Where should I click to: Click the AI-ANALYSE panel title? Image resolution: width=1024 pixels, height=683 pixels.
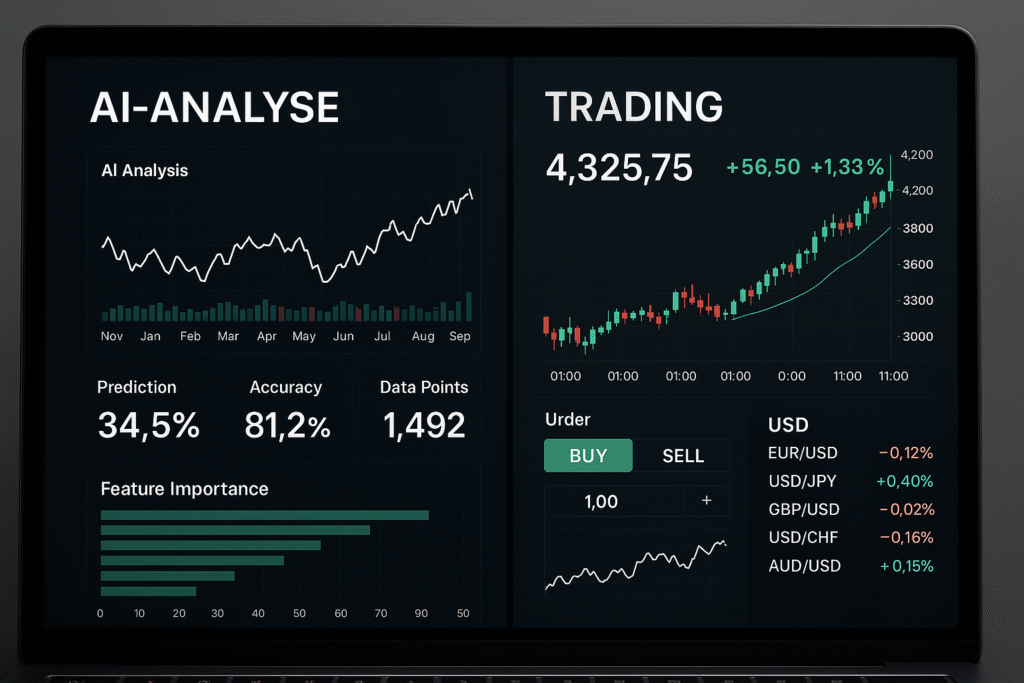point(214,107)
